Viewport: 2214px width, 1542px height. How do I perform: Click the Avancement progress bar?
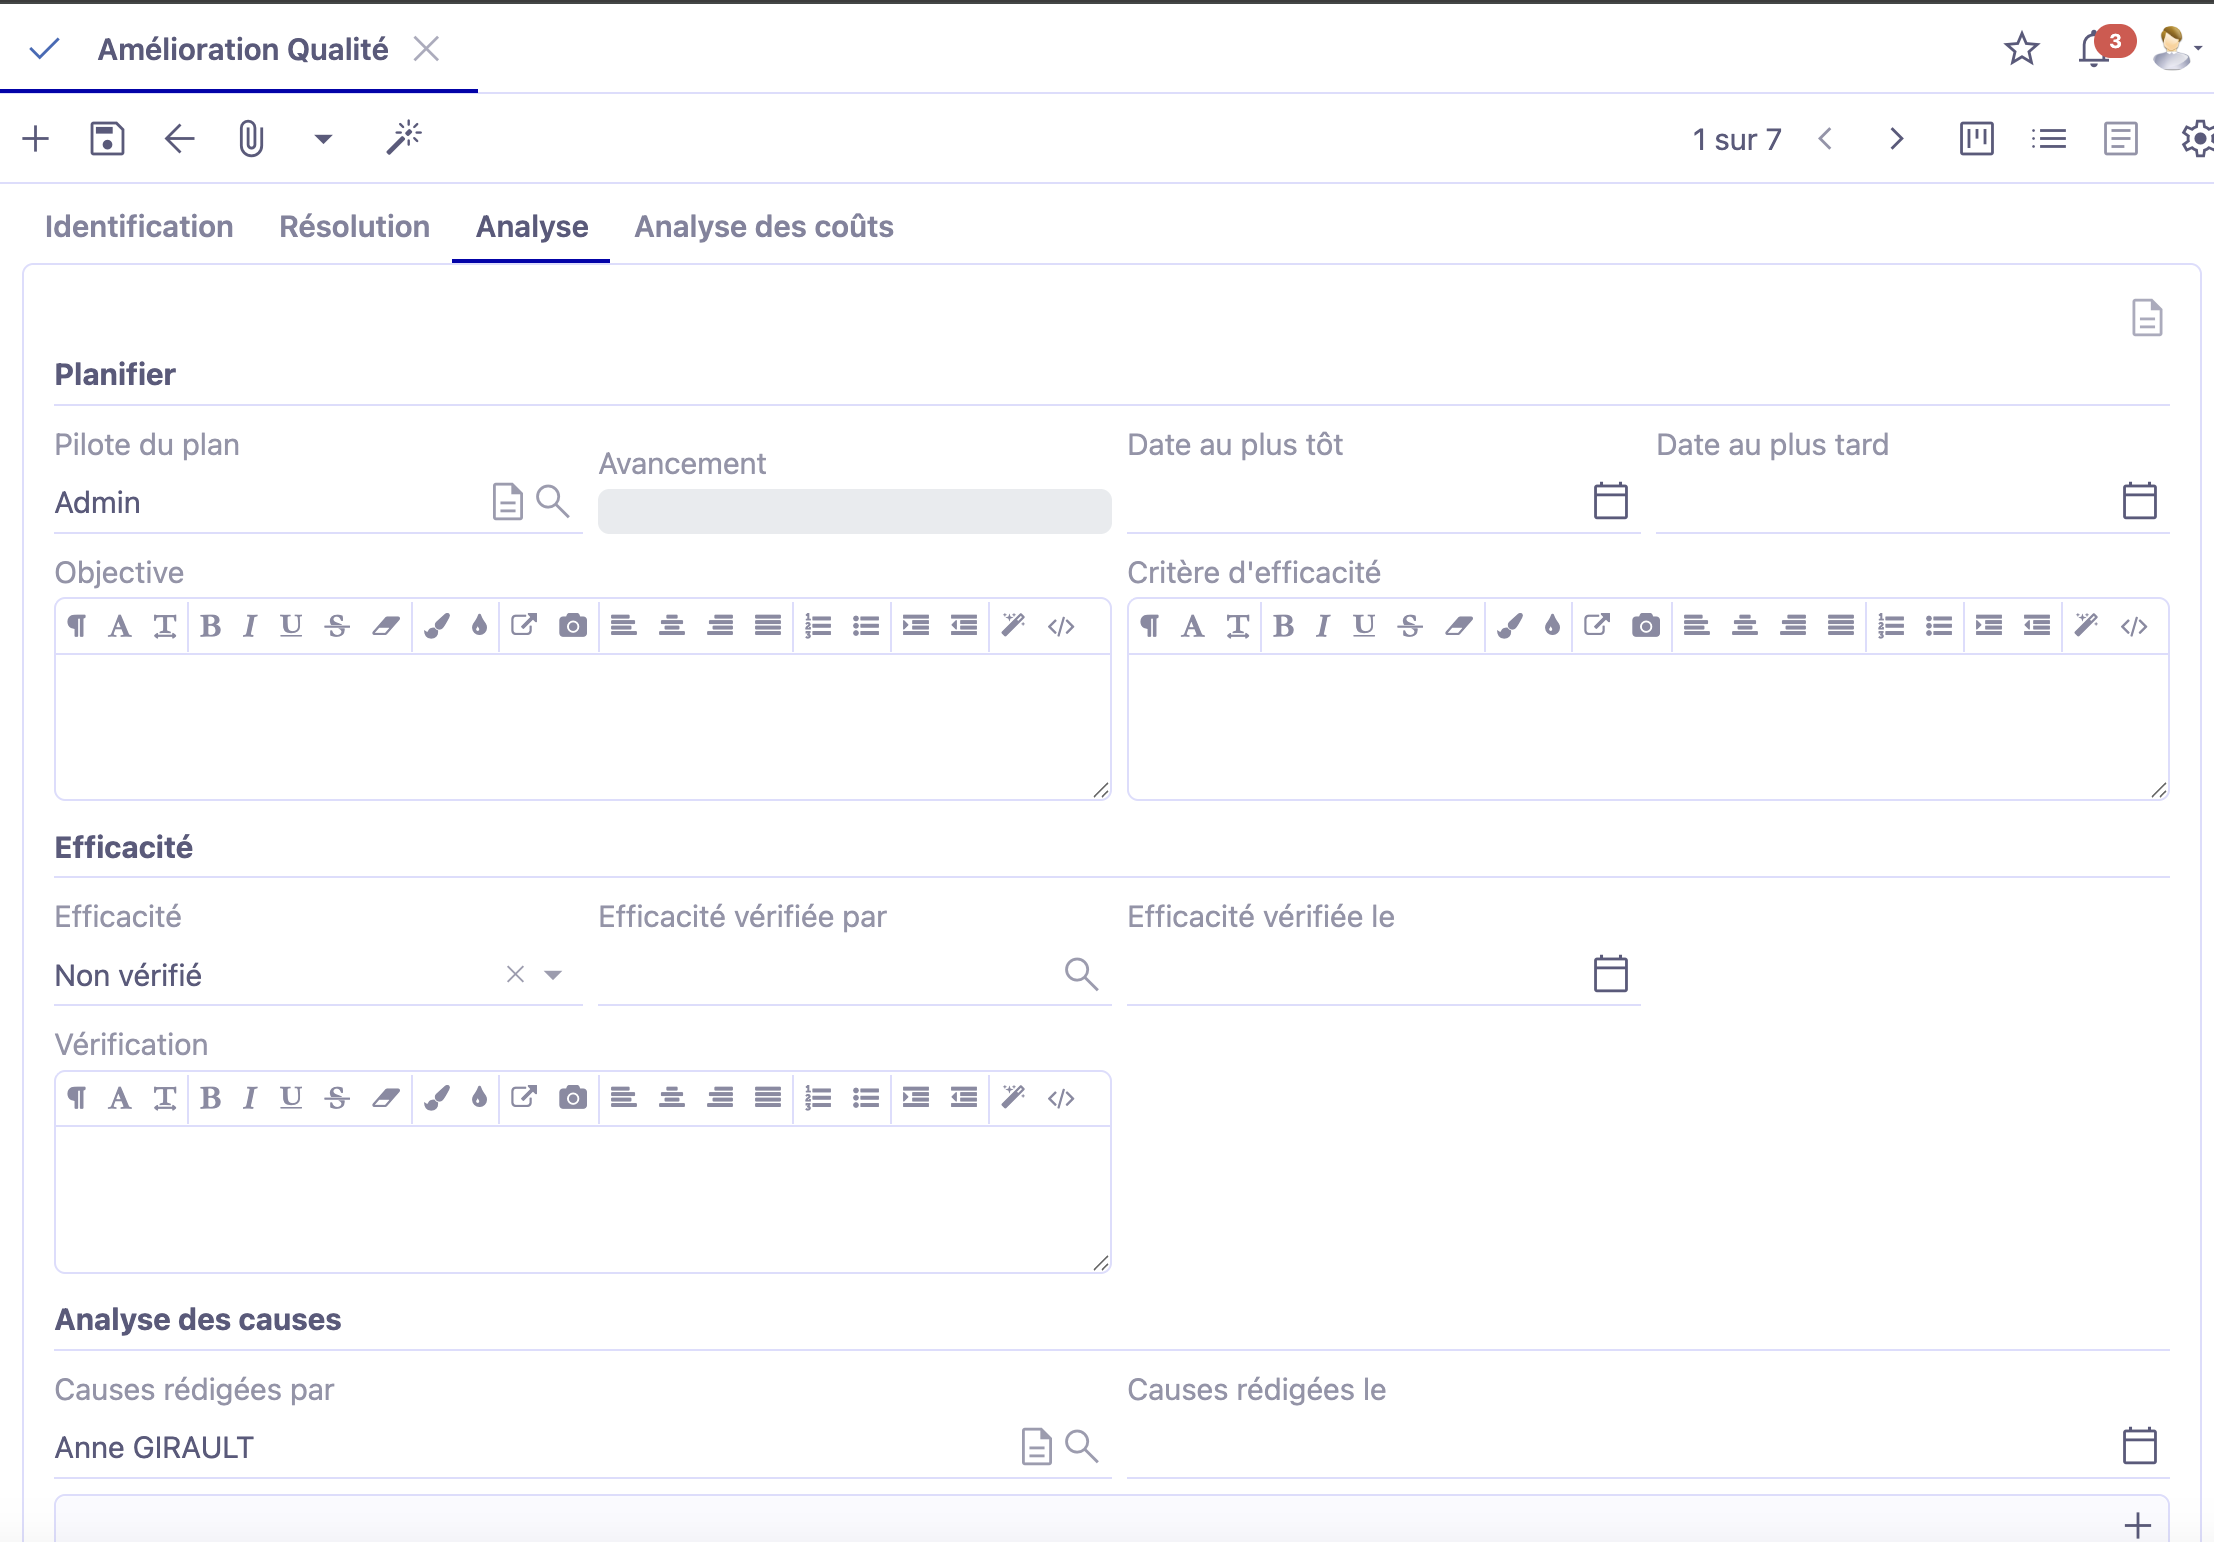coord(854,511)
